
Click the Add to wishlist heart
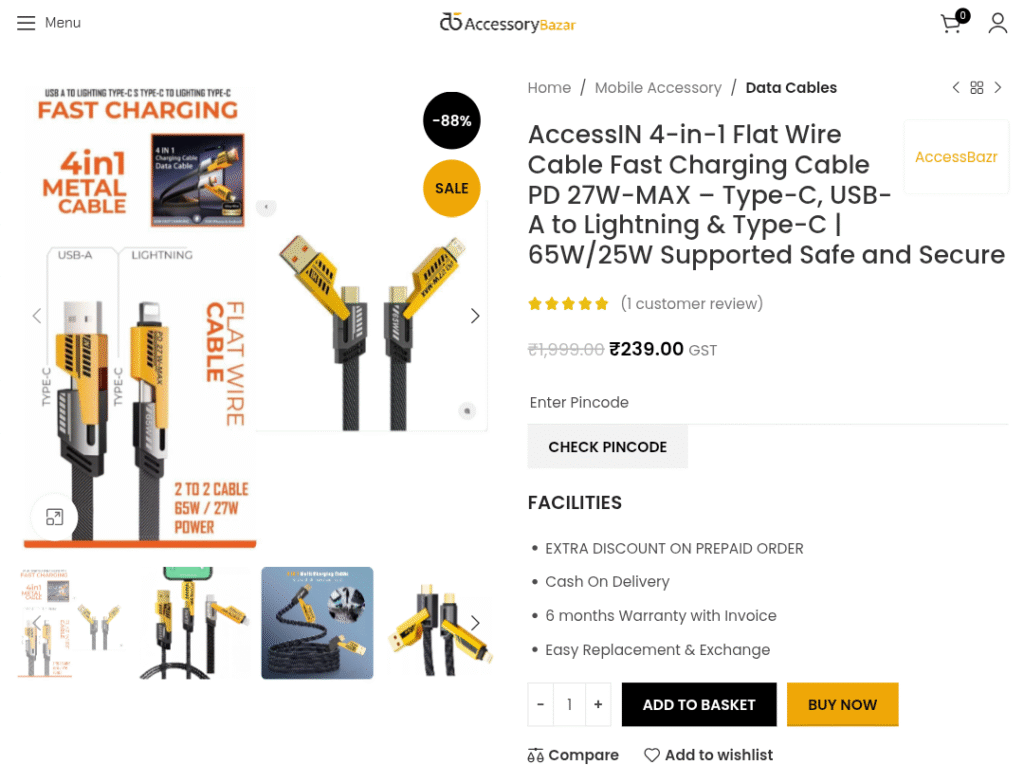[x=652, y=755]
